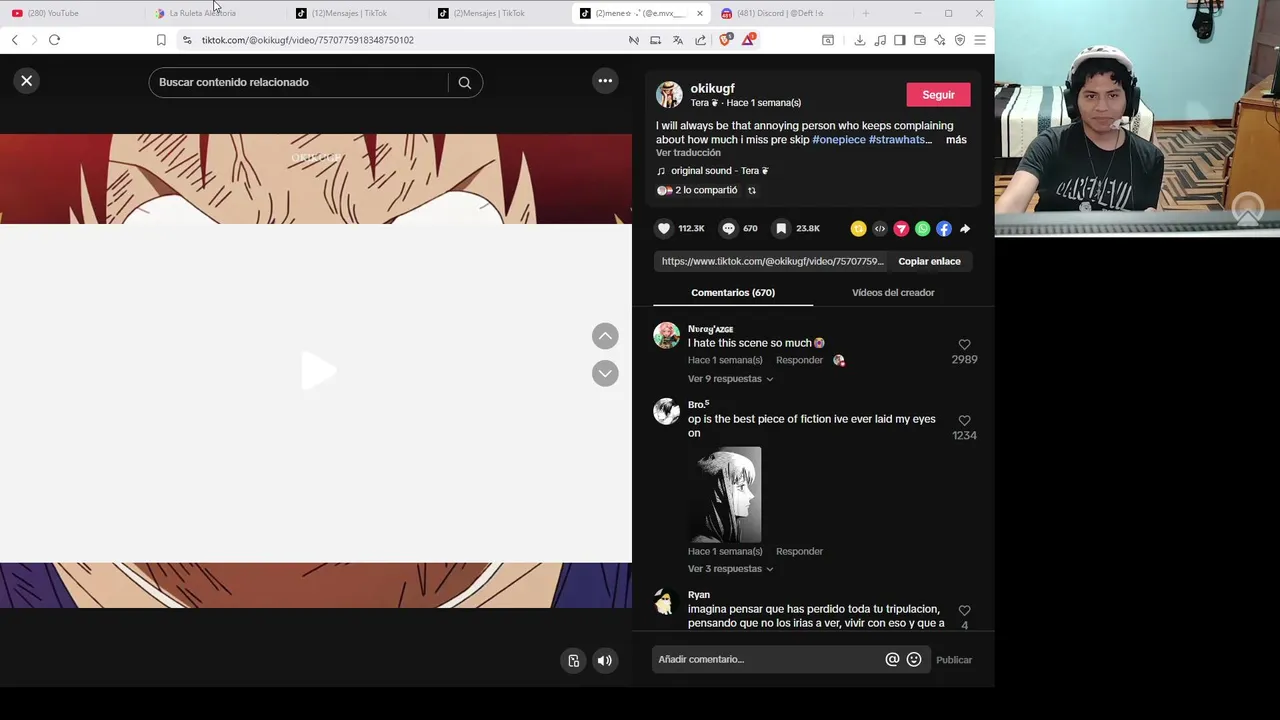Open the browser sidebar panel icon
1280x720 pixels.
pos(899,40)
